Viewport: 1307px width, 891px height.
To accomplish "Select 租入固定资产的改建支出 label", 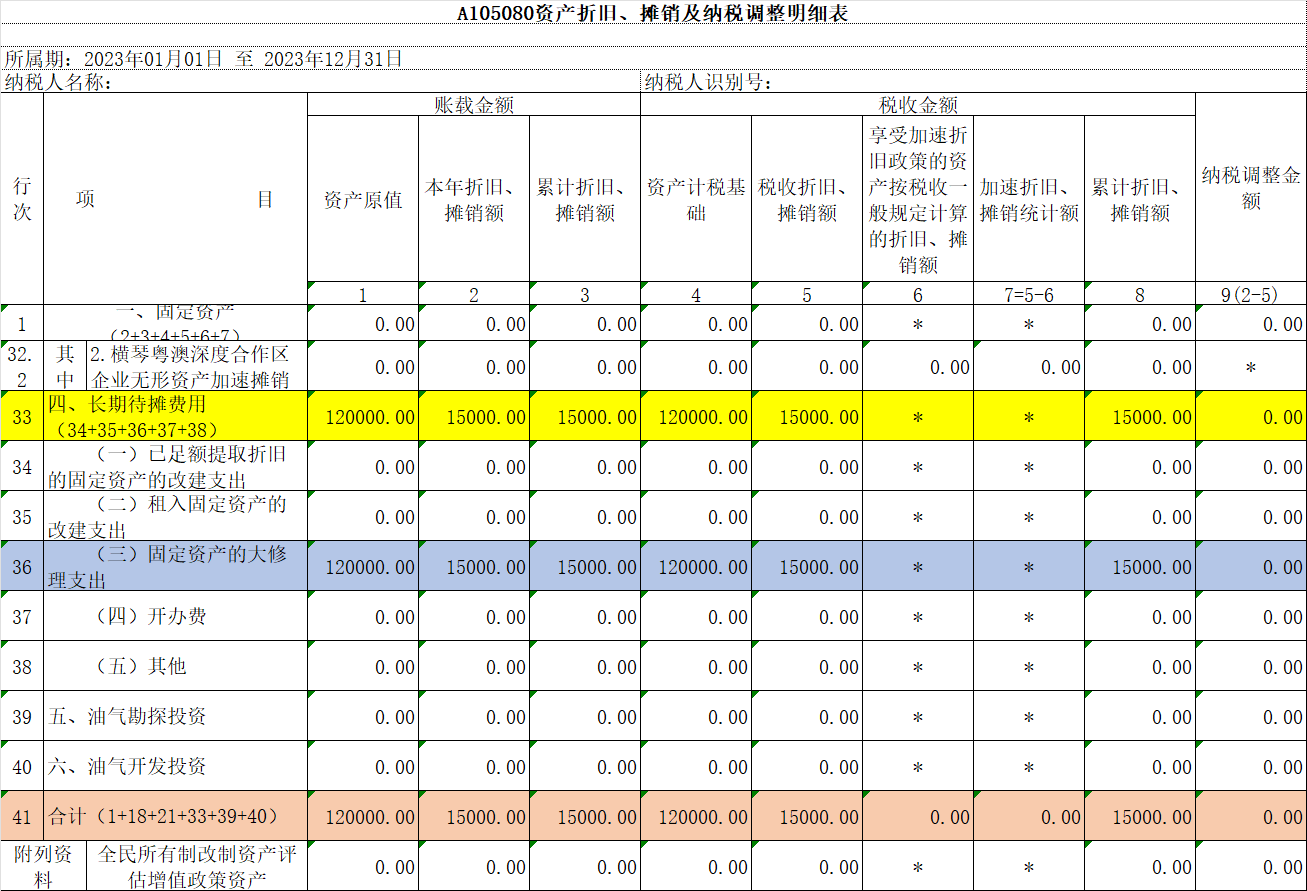I will coord(175,516).
